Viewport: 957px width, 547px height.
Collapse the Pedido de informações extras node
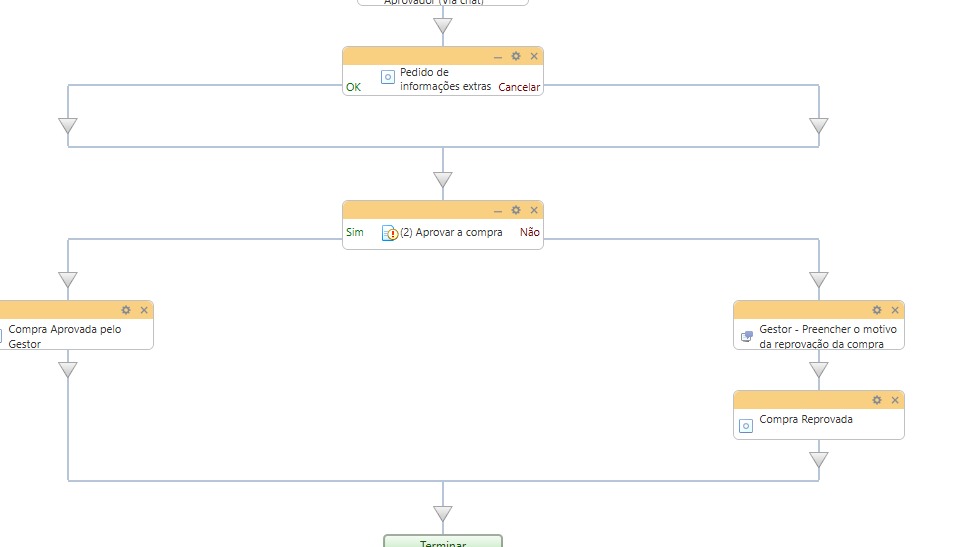pyautogui.click(x=498, y=57)
